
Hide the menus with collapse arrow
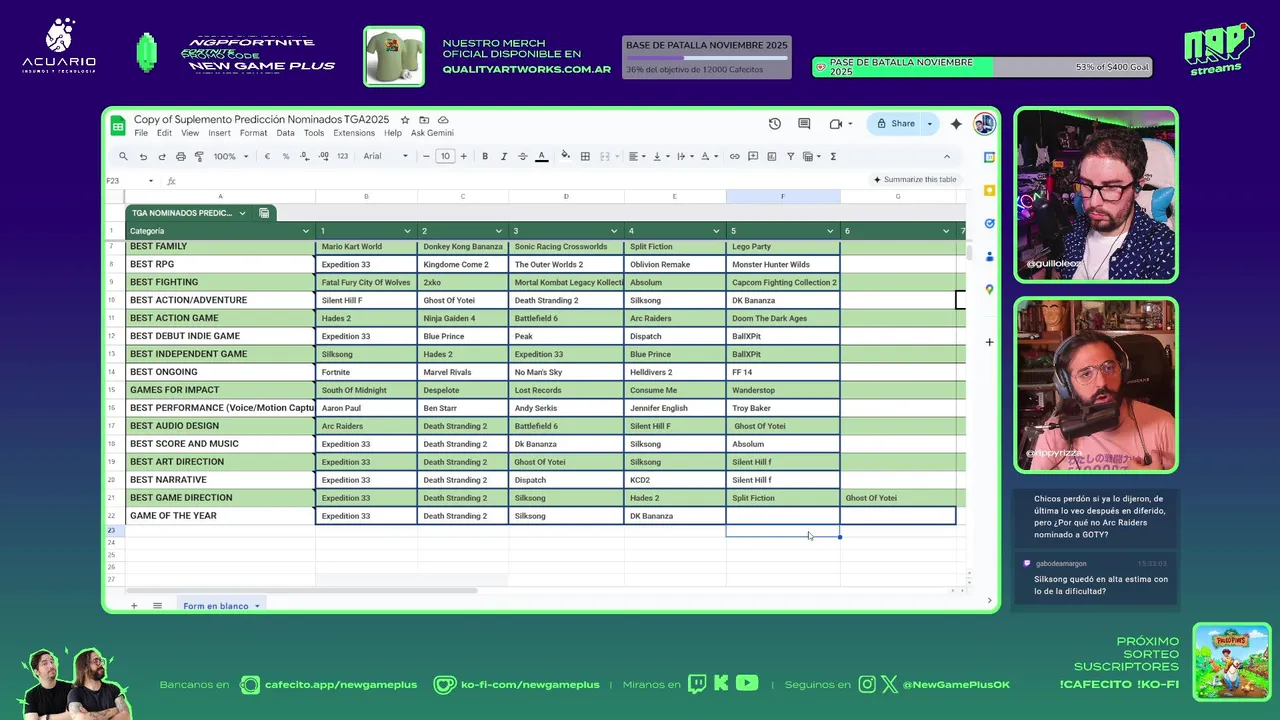[947, 156]
